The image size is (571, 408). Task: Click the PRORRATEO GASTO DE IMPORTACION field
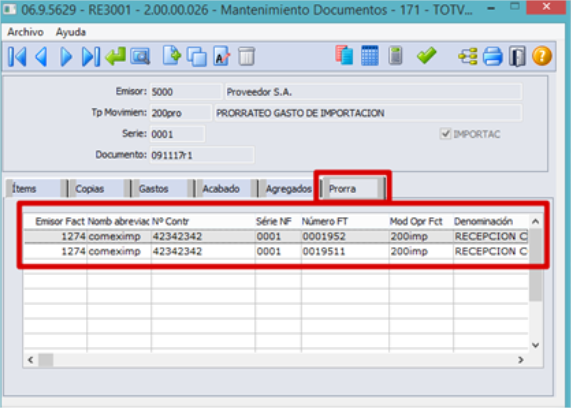(x=368, y=113)
